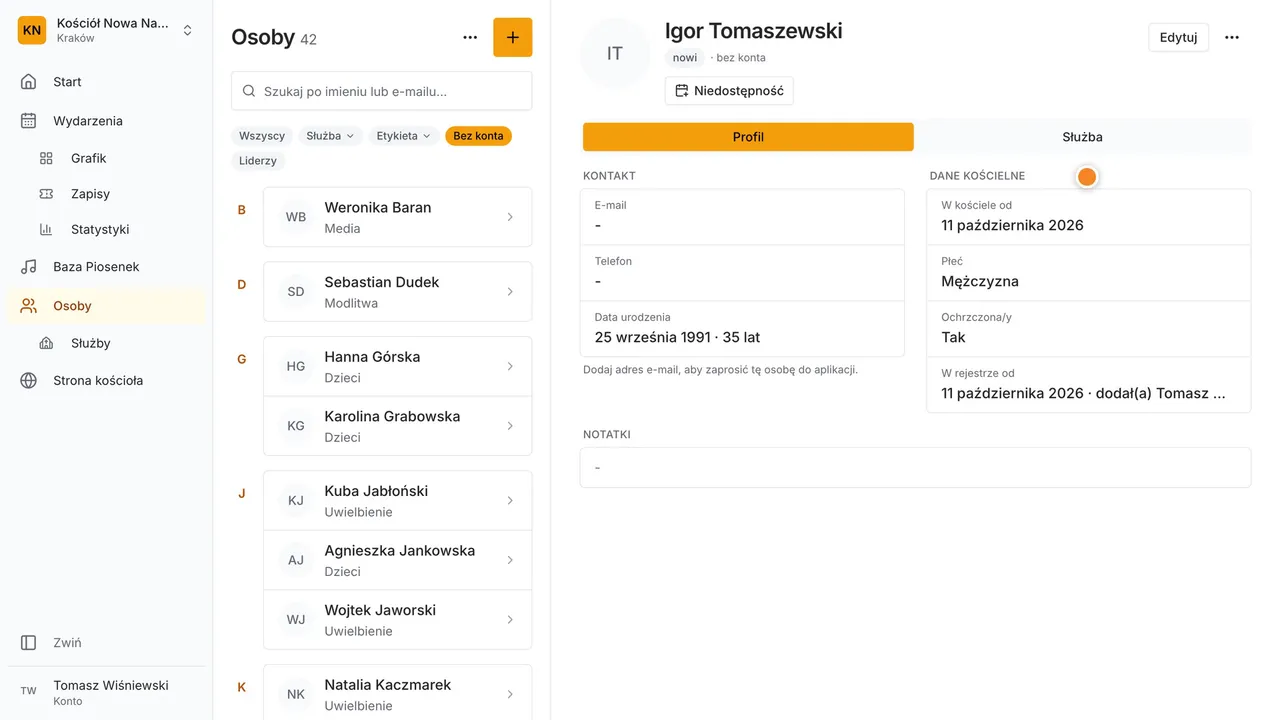Click the KN church logo badge
The width and height of the screenshot is (1280, 720).
coord(32,30)
